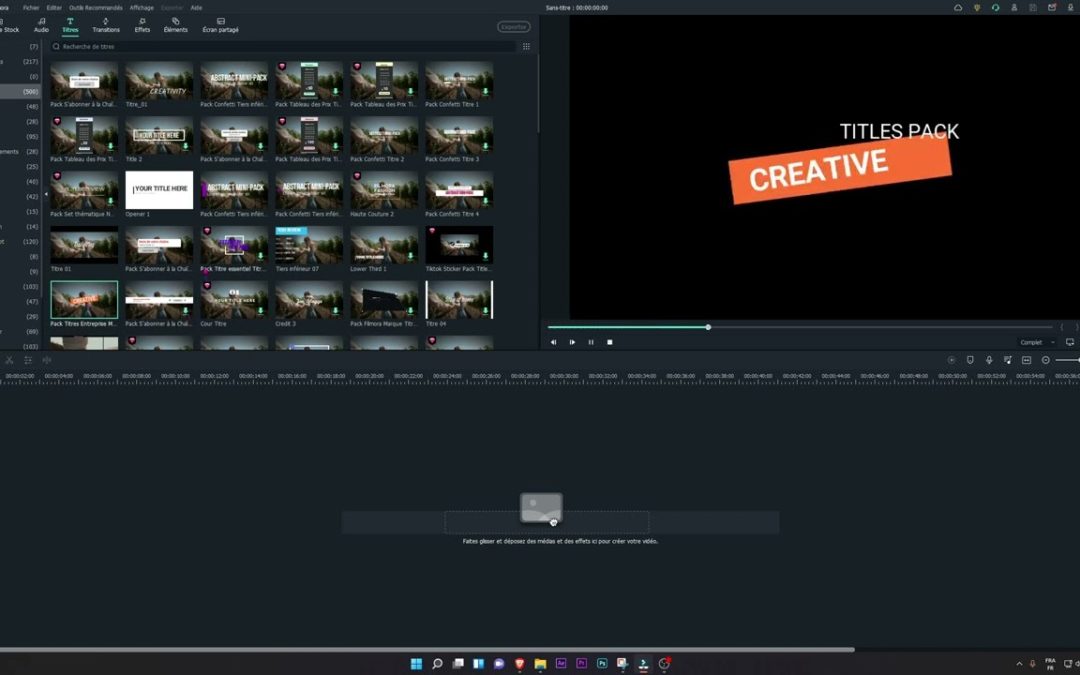Viewport: 1080px width, 675px height.
Task: Open the user account icon
Action: coord(1014,8)
